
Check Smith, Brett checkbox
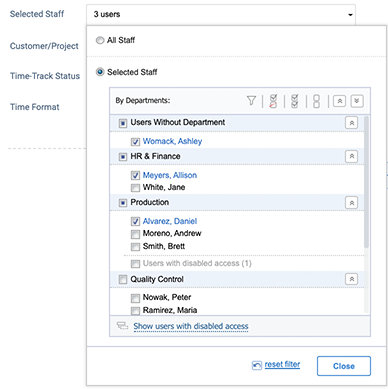click(x=135, y=247)
